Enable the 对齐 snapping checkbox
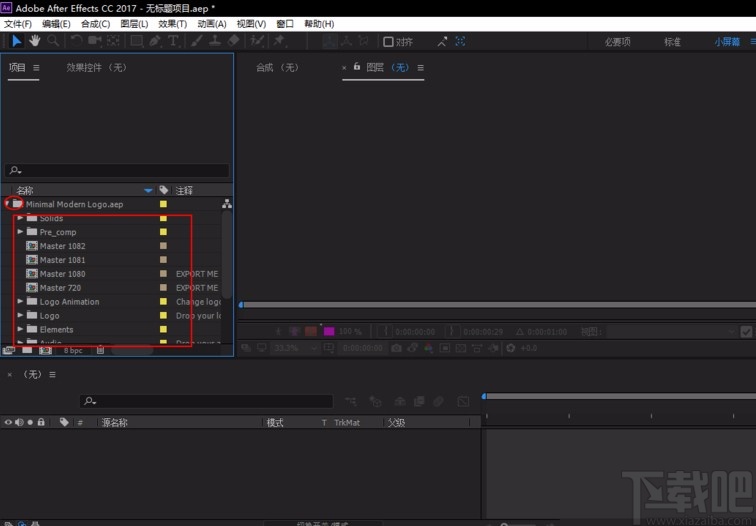The width and height of the screenshot is (756, 526). 388,42
